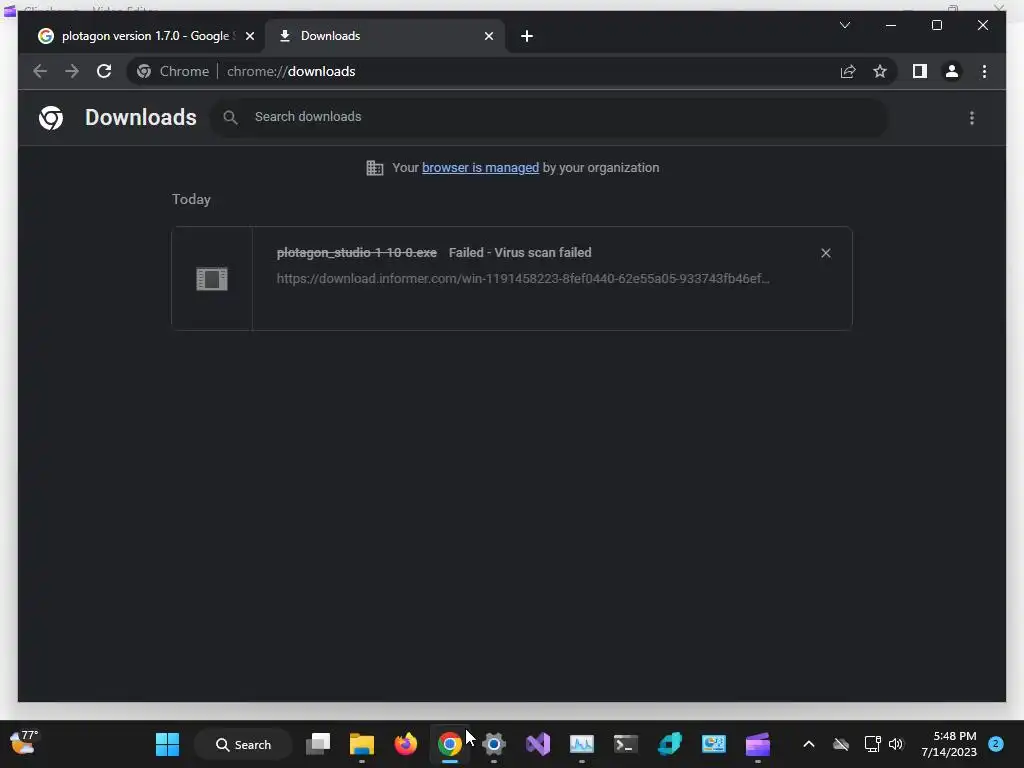The image size is (1024, 768).
Task: Reload the downloads page
Action: click(x=104, y=71)
